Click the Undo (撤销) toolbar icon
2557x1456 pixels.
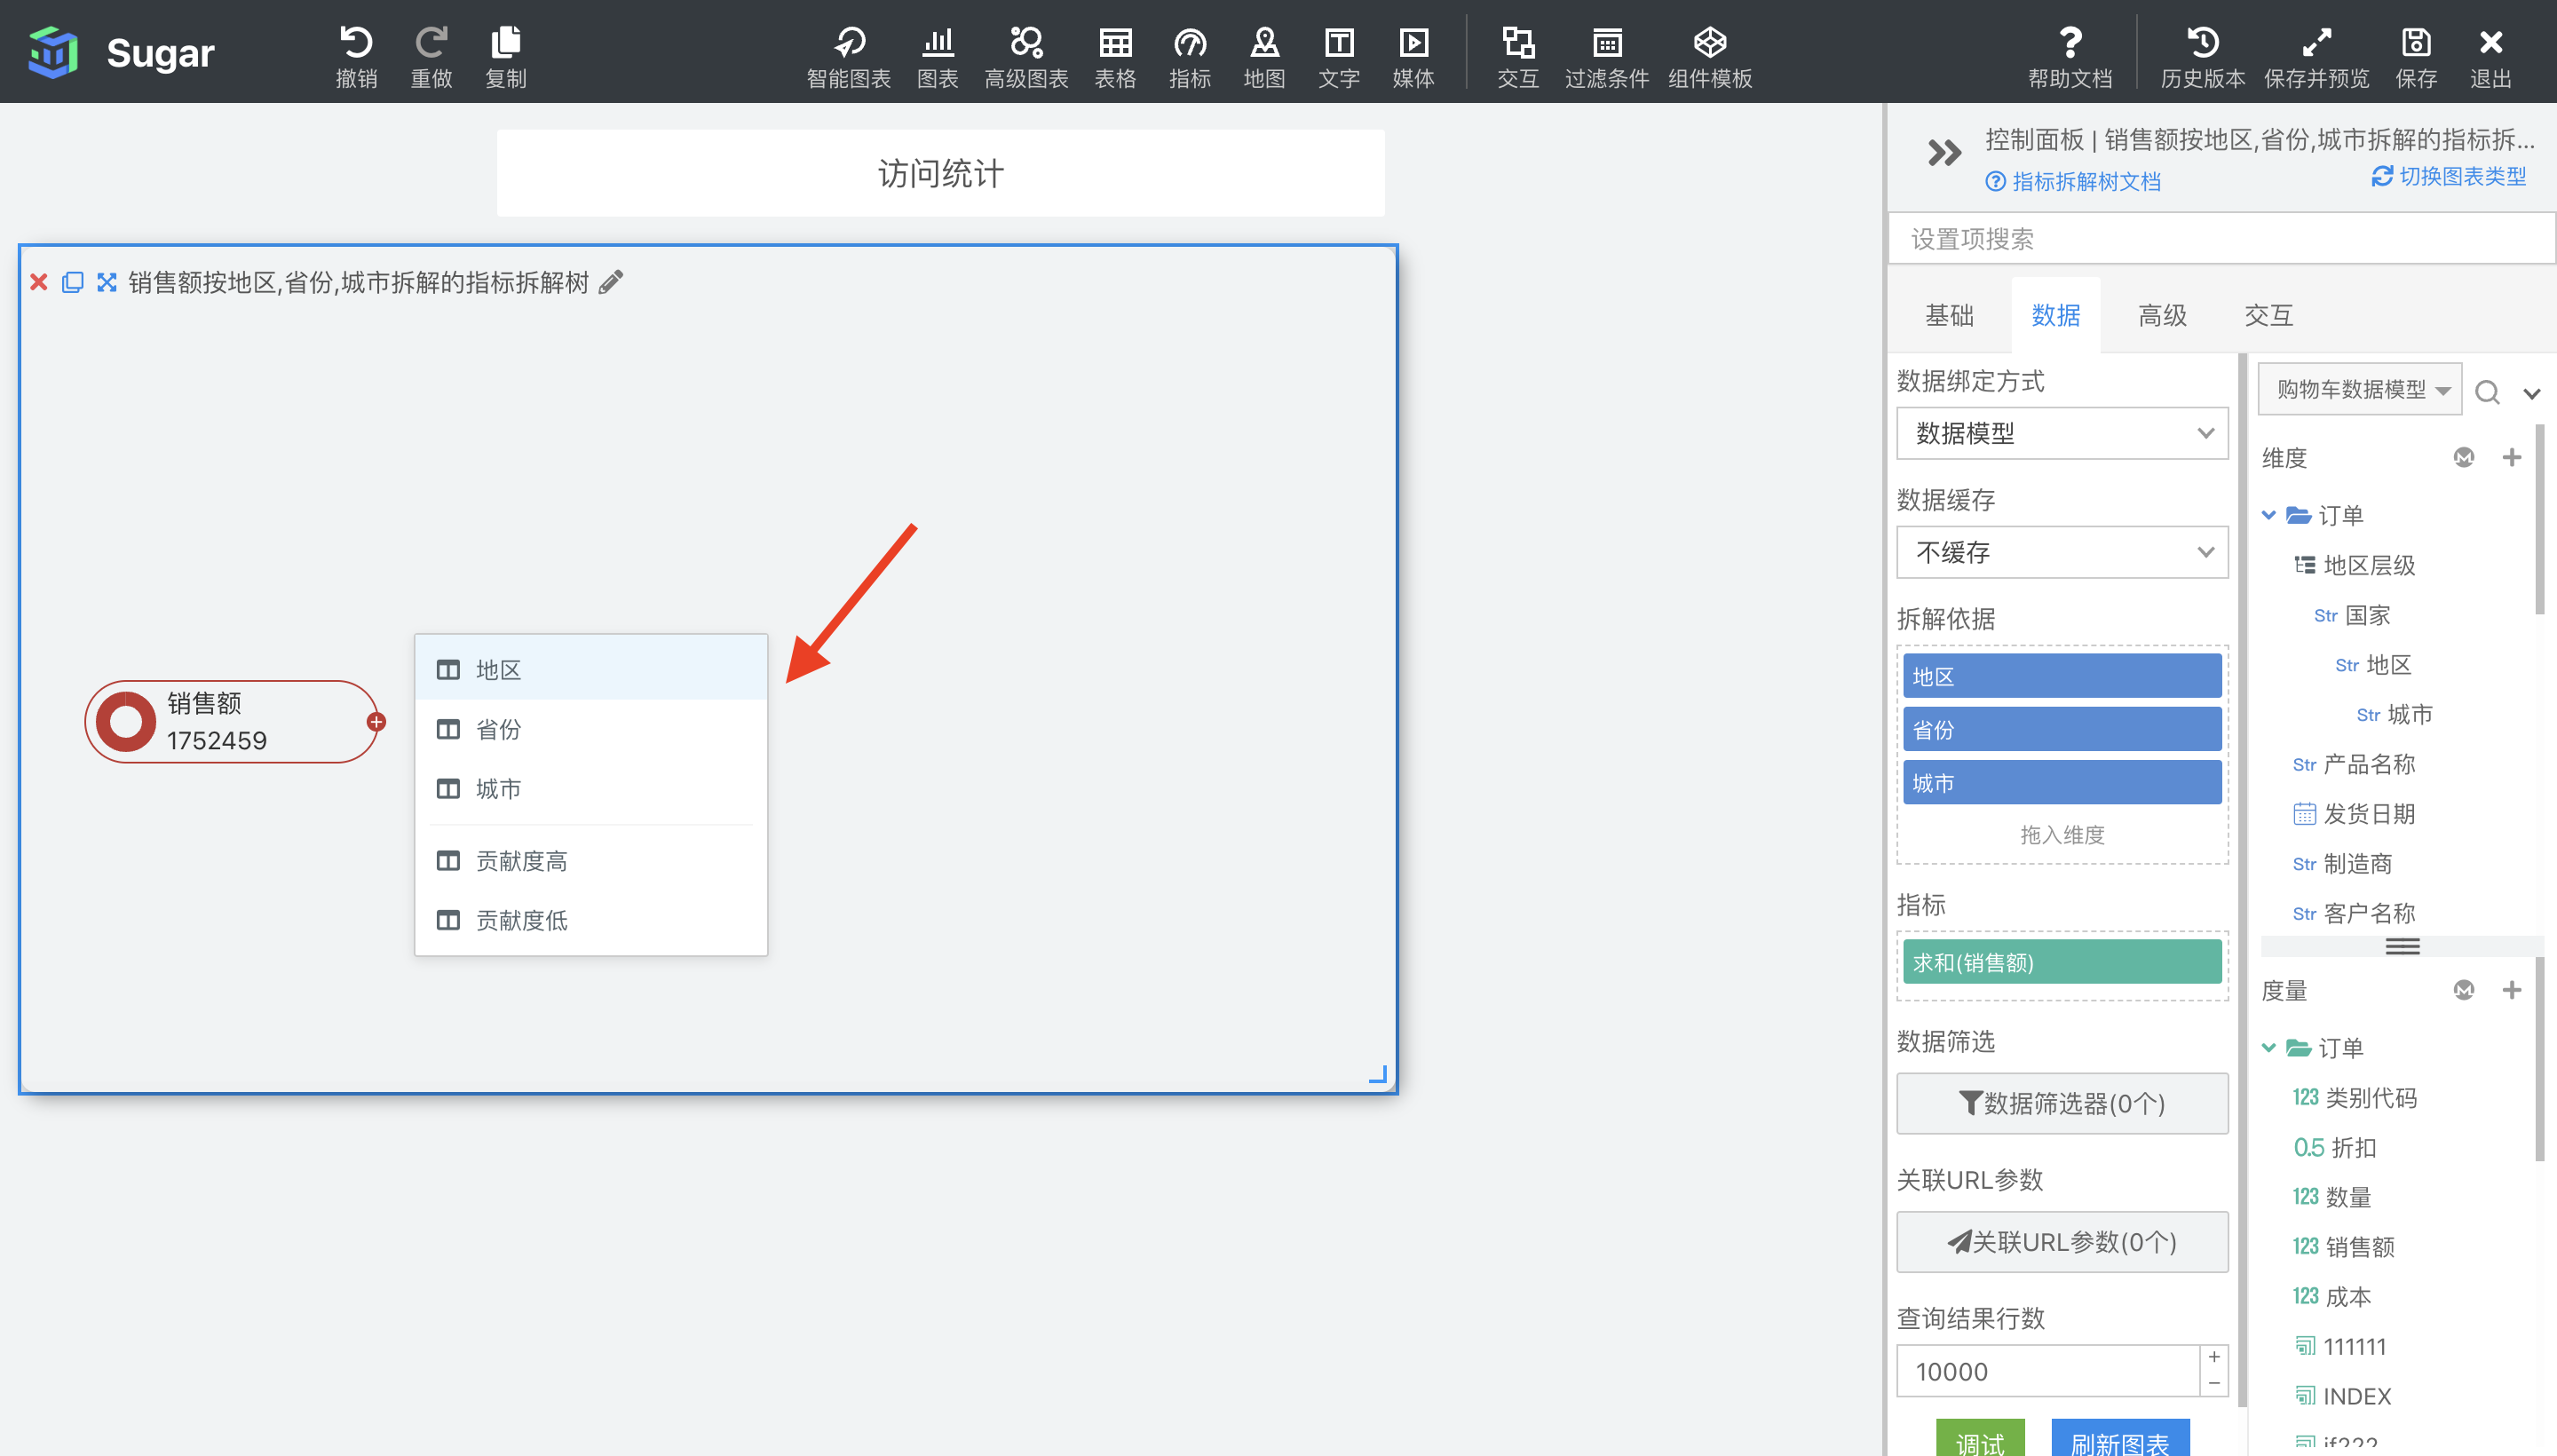click(x=356, y=56)
